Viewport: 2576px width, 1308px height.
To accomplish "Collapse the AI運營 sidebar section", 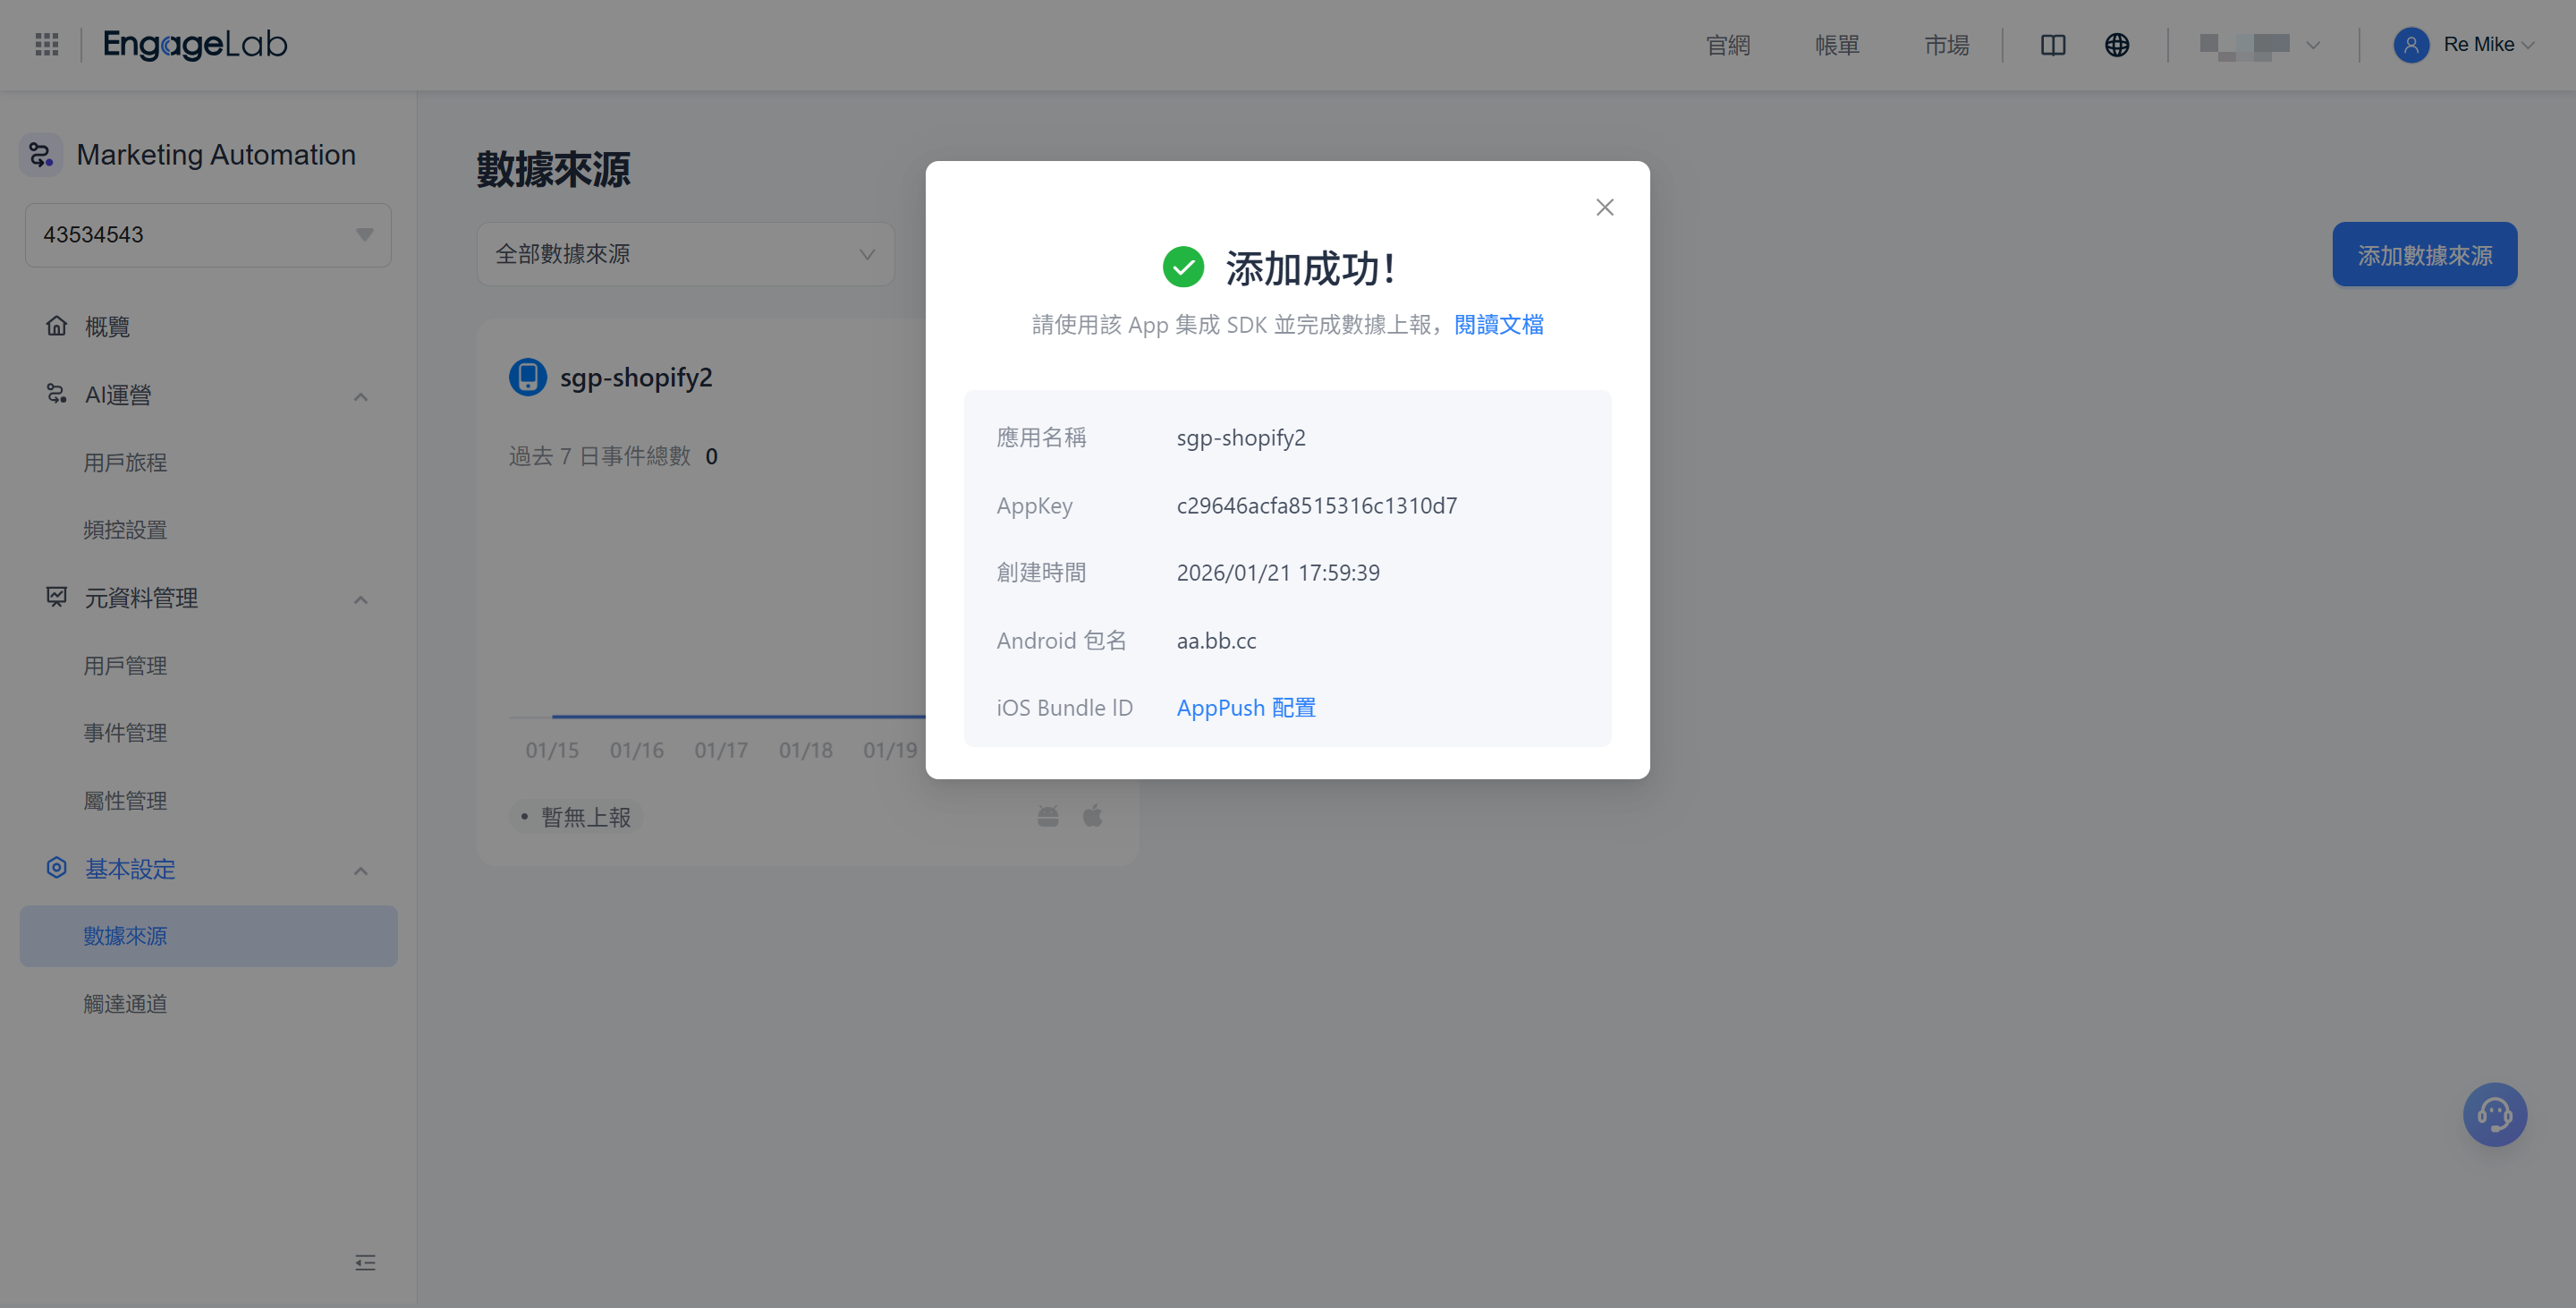I will pos(361,395).
